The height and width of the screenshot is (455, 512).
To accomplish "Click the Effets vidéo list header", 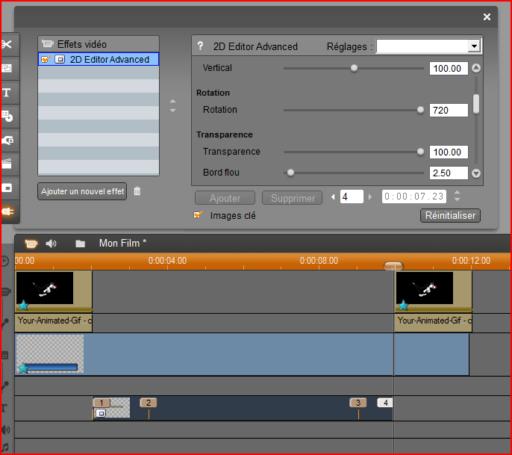I will 99,44.
